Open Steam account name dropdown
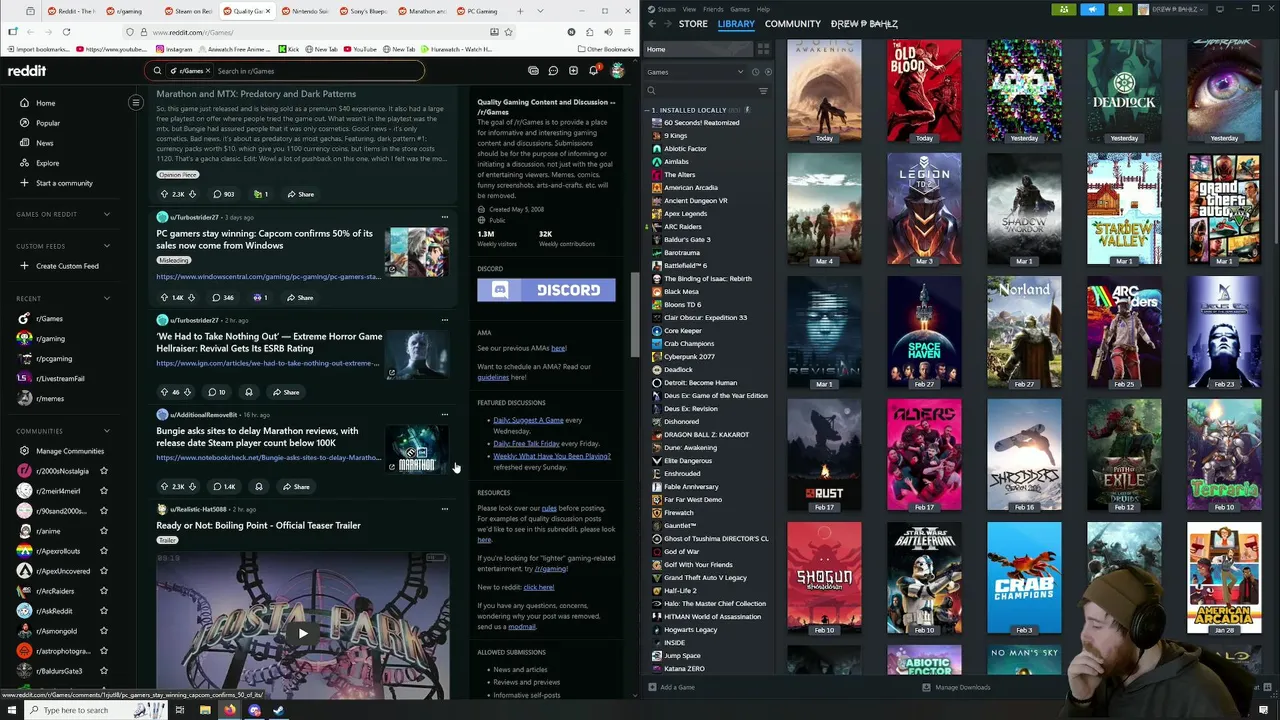 [x=1174, y=9]
